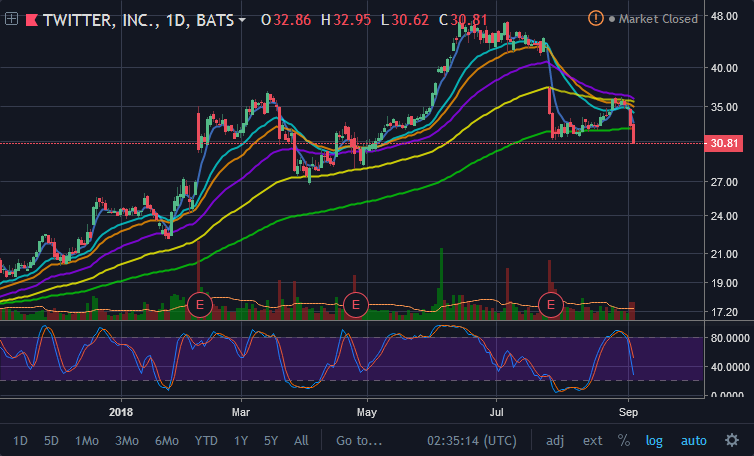Toggle the auto scale option

[x=693, y=441]
